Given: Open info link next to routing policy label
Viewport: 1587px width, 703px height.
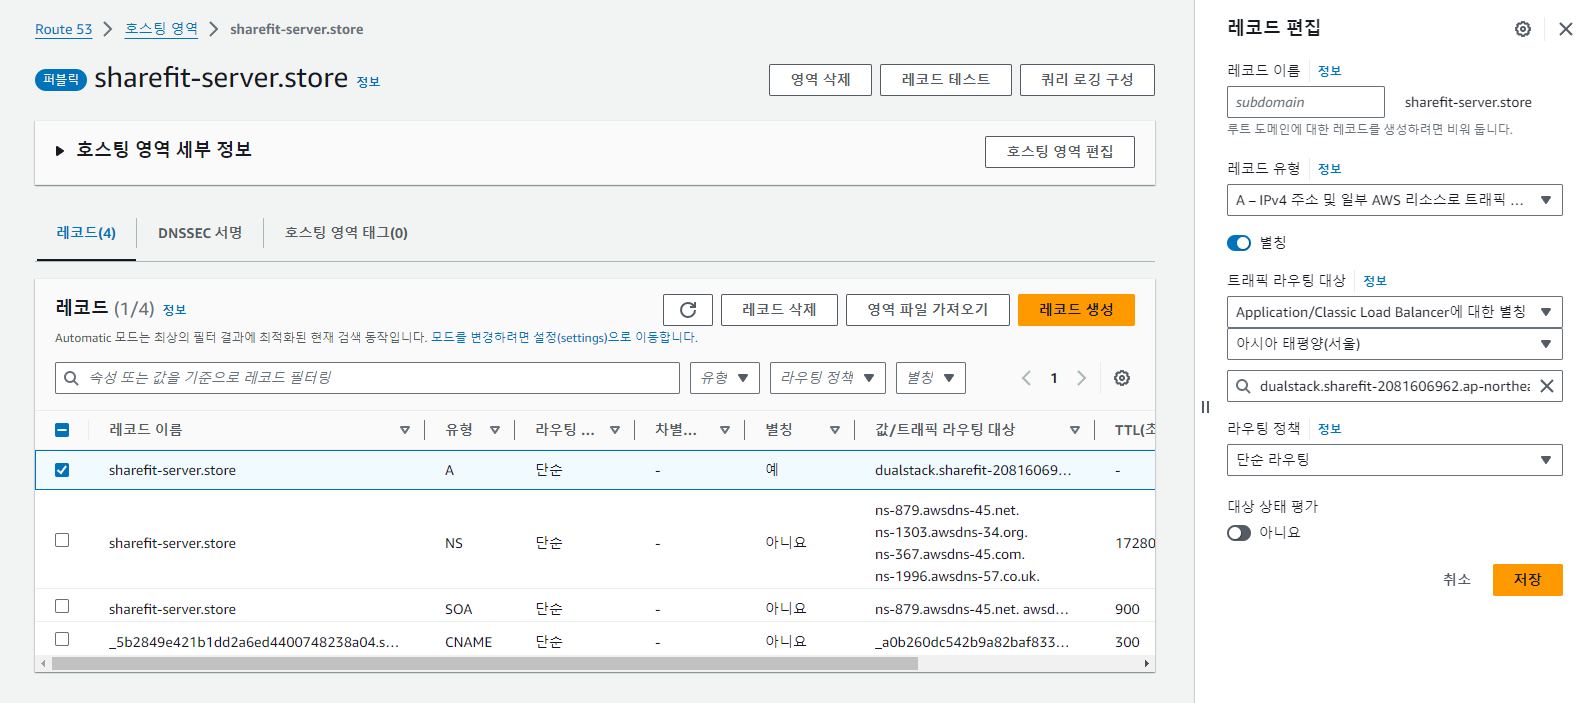Looking at the screenshot, I should coord(1329,429).
